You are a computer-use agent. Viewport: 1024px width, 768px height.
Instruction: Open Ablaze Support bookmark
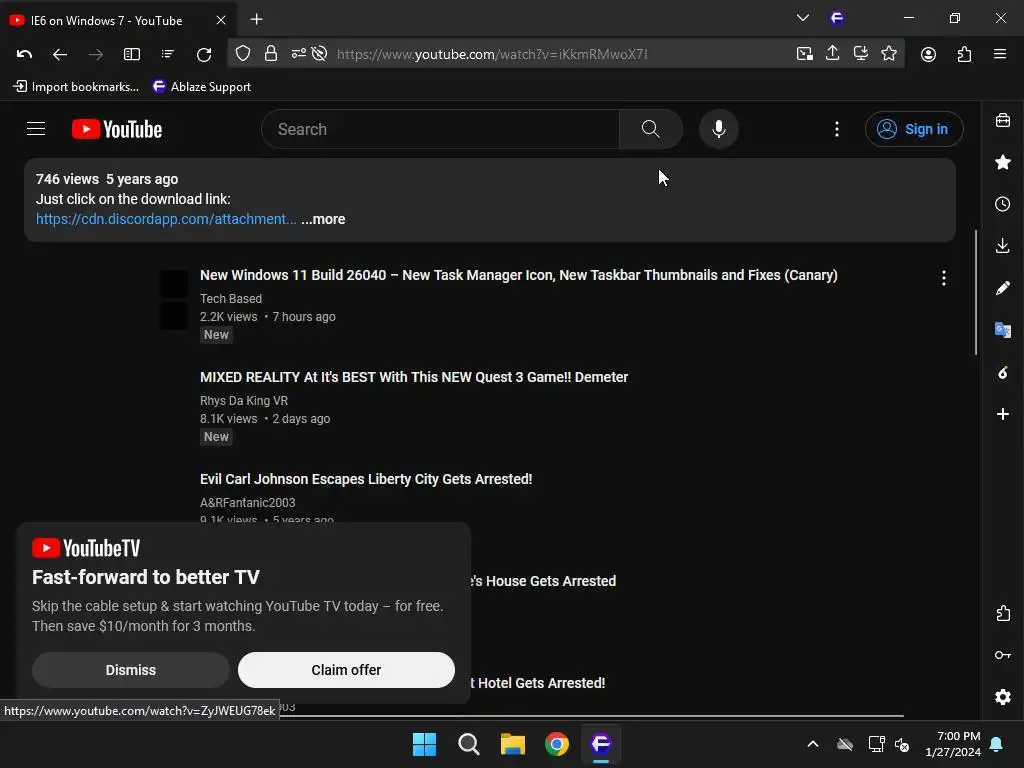coord(201,87)
